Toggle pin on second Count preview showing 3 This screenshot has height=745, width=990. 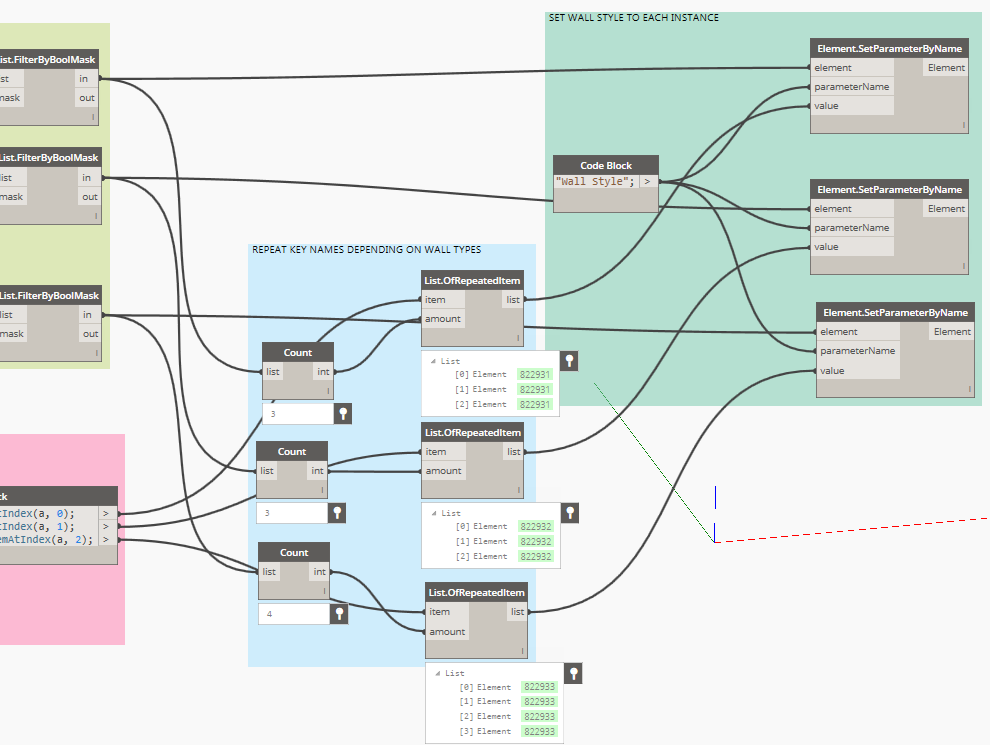(x=337, y=513)
